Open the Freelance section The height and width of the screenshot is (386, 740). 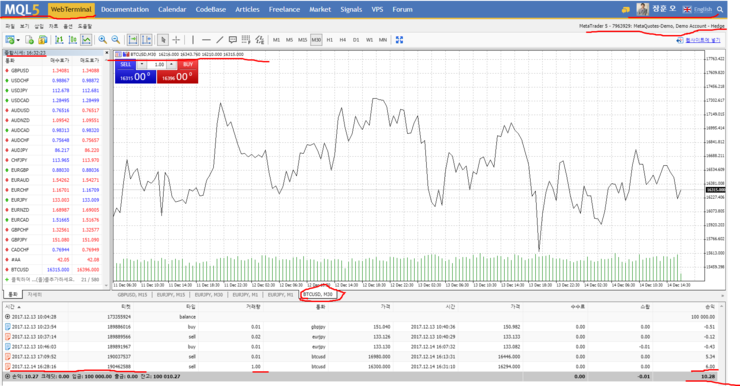click(x=284, y=9)
